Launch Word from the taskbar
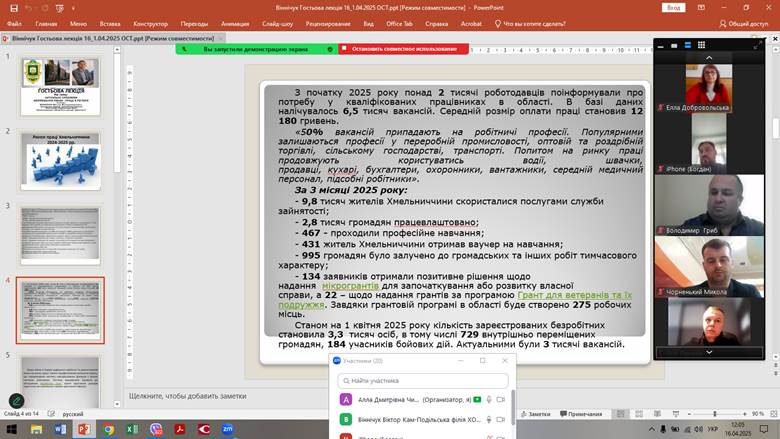The width and height of the screenshot is (780, 439). [62, 429]
